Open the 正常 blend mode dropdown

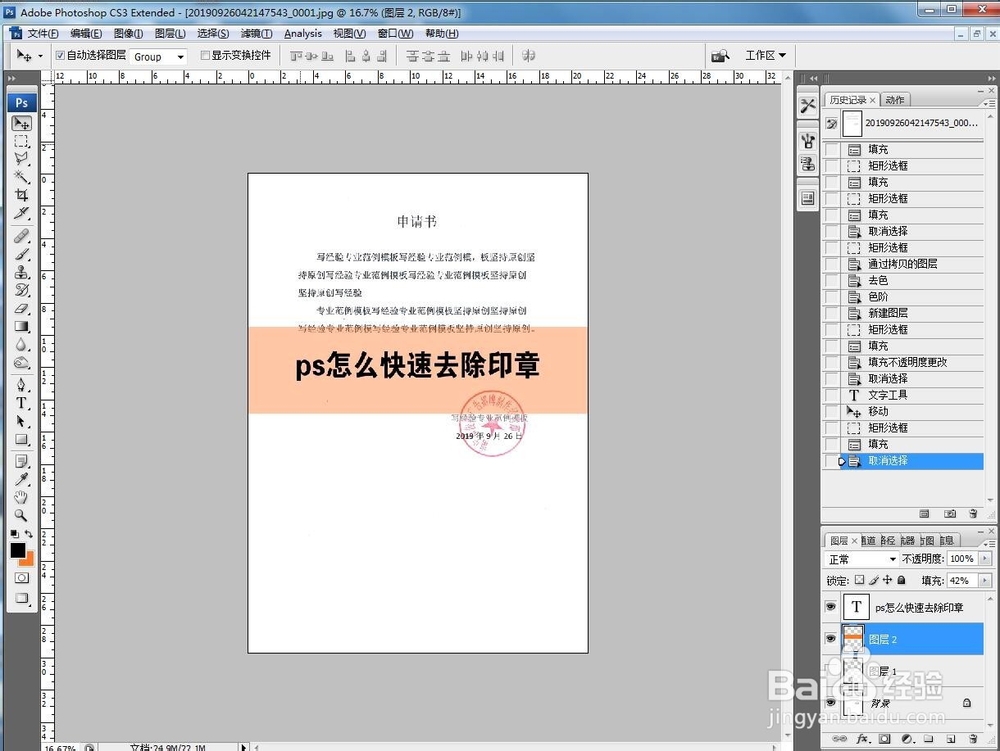(x=862, y=559)
